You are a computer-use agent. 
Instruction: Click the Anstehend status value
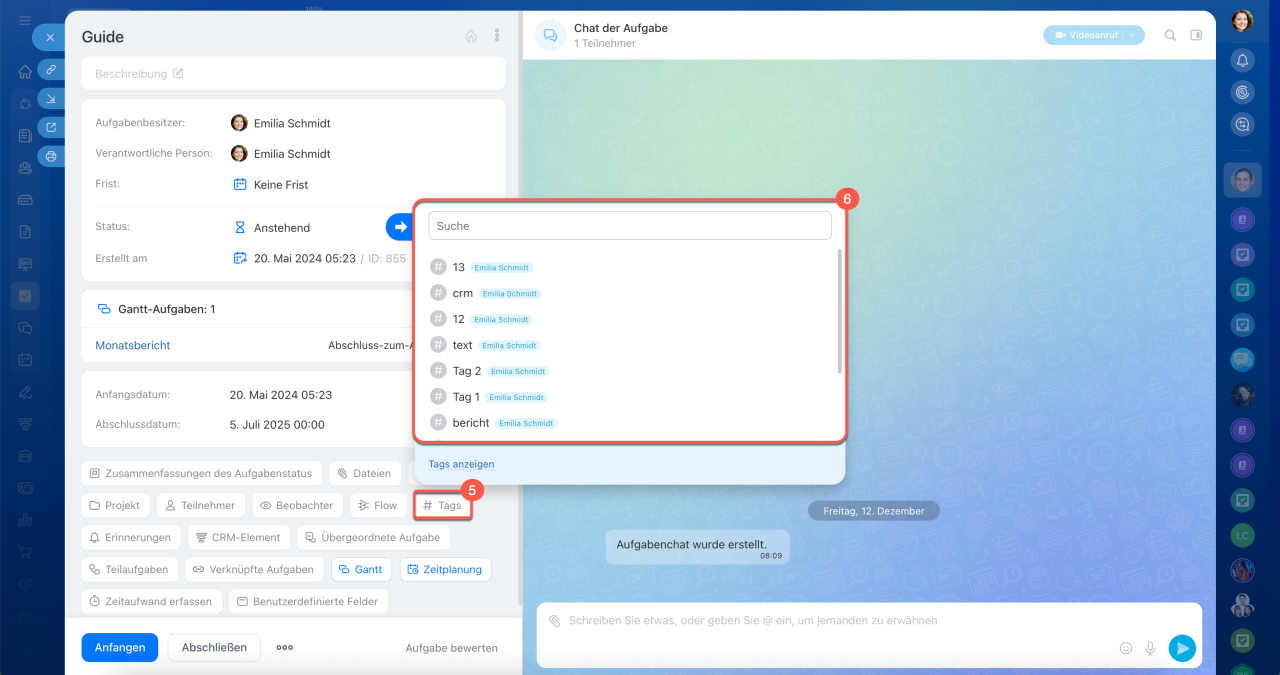(282, 228)
